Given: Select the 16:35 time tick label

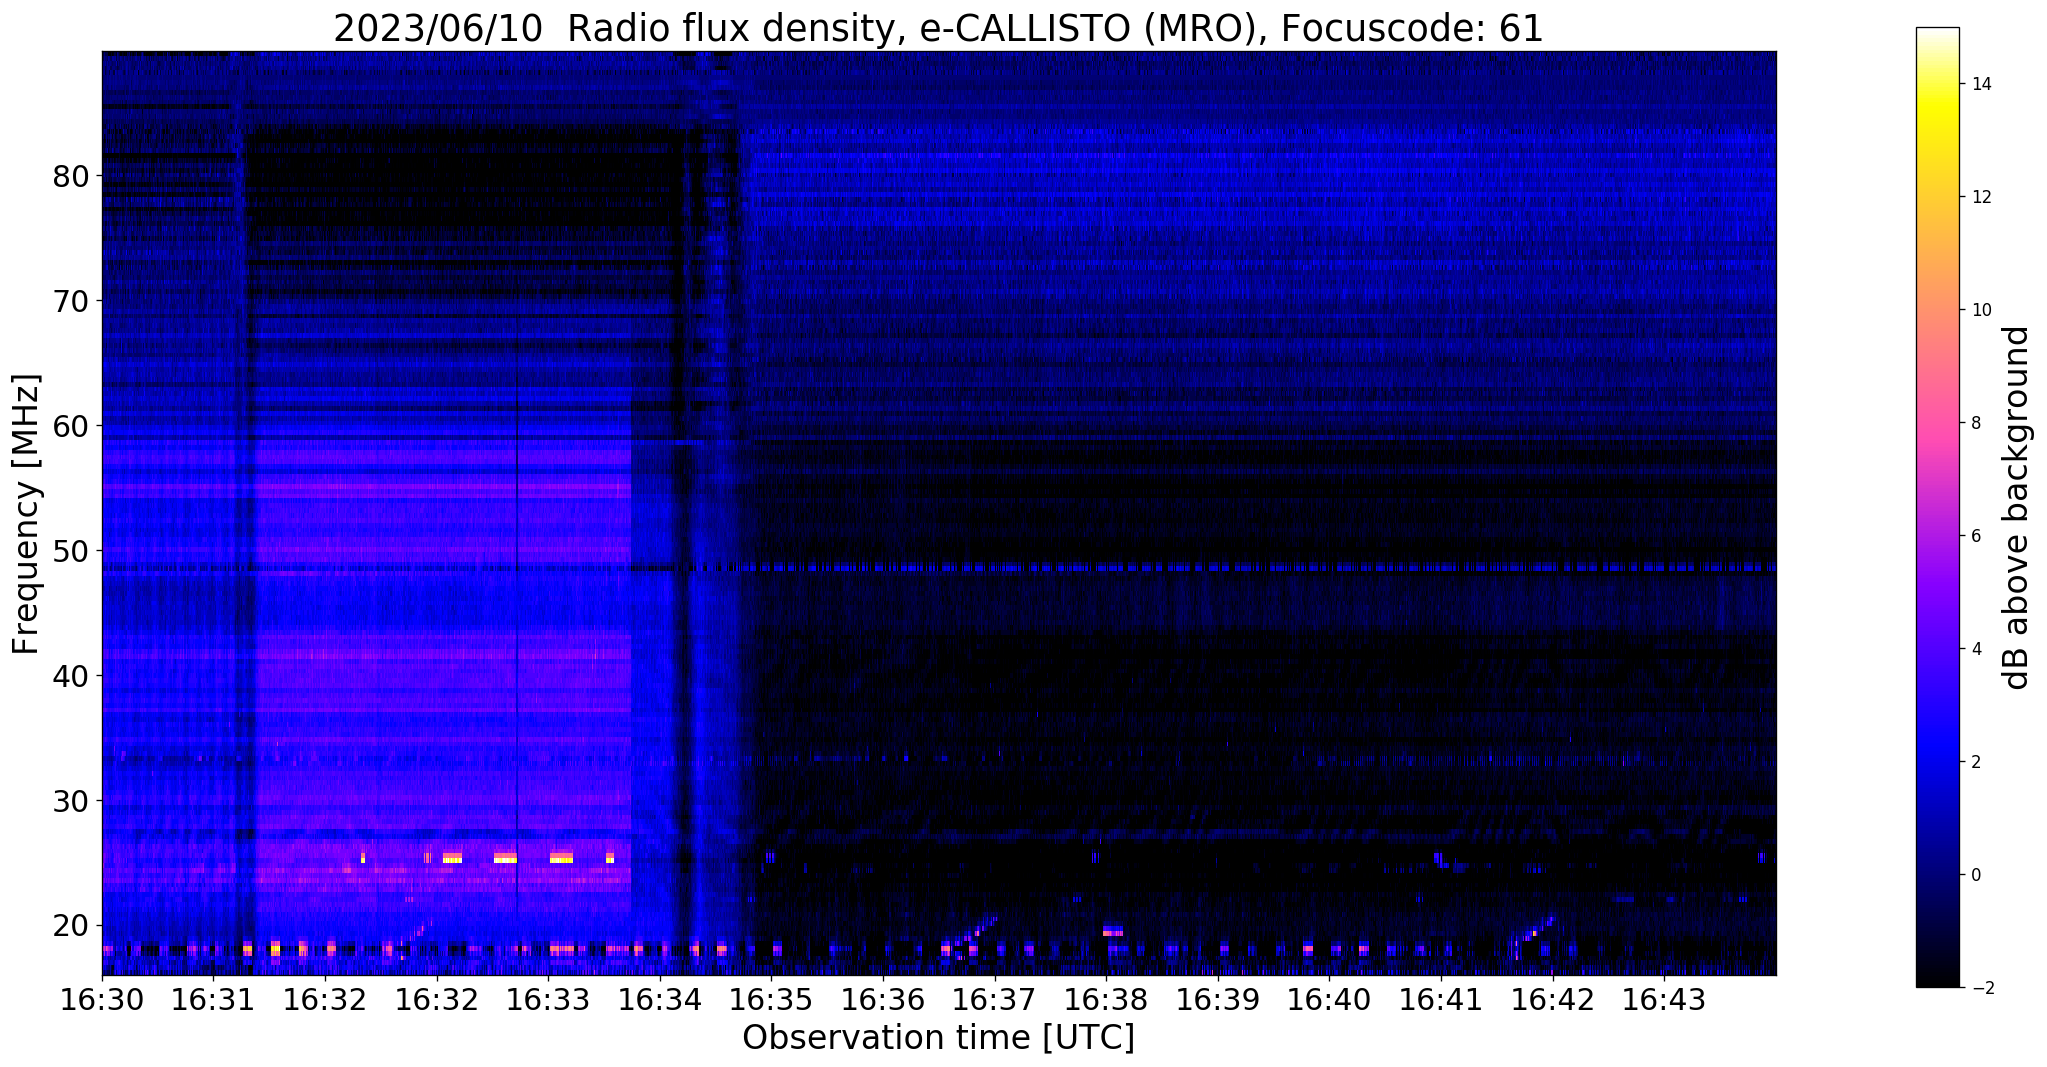Looking at the screenshot, I should click(x=771, y=1000).
